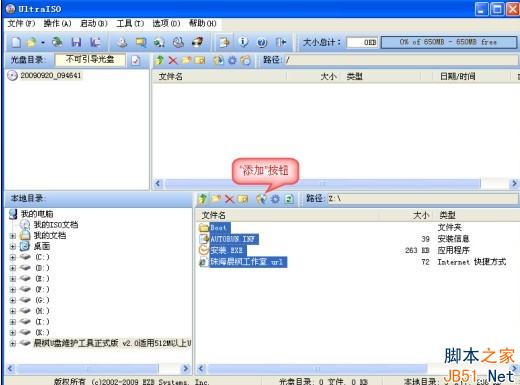Expand the (E:) drive node

click(x=13, y=279)
